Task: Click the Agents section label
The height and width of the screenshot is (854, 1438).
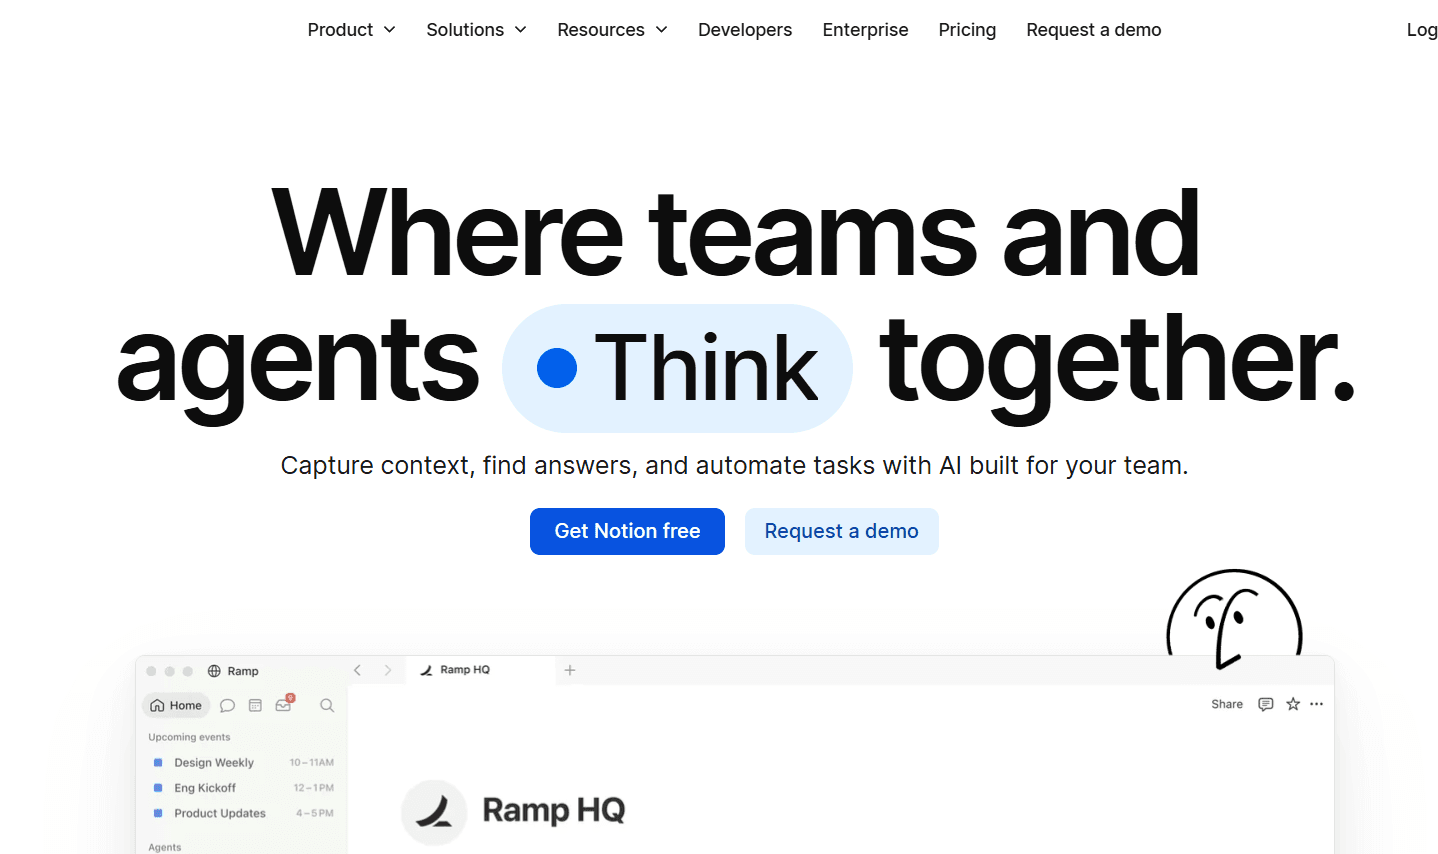Action: point(165,847)
